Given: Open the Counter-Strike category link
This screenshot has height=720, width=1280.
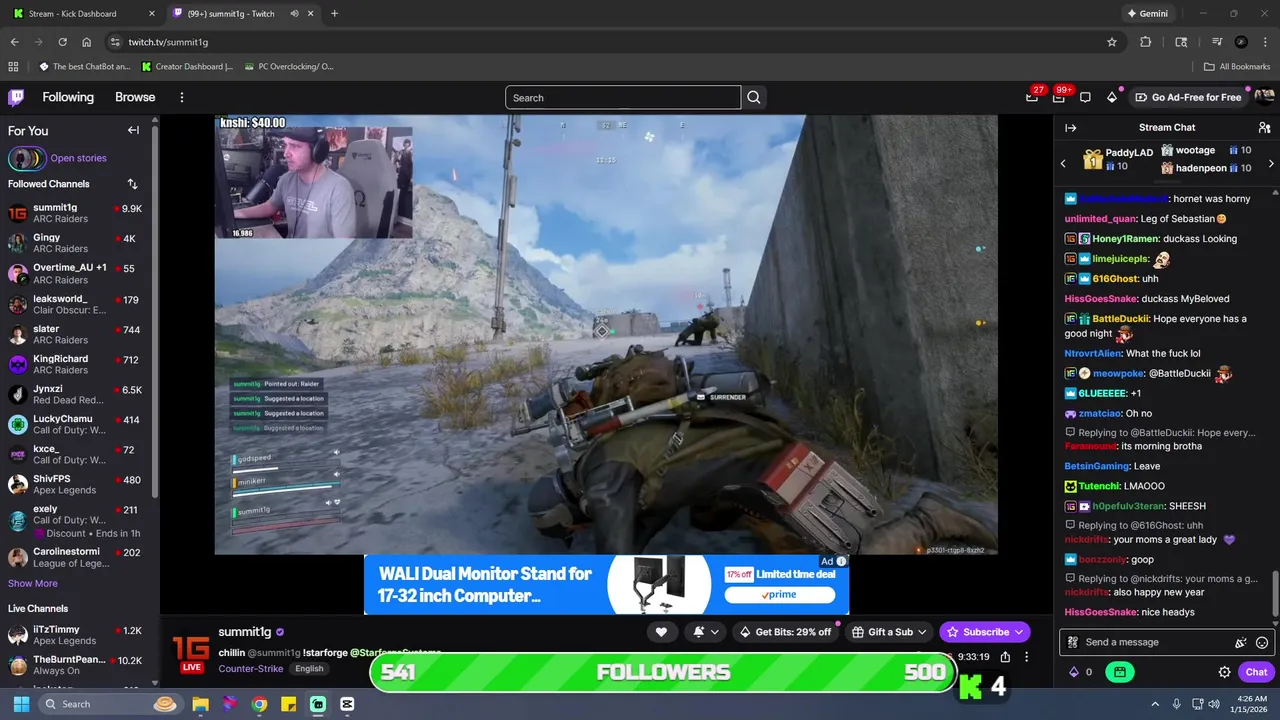Looking at the screenshot, I should (251, 669).
